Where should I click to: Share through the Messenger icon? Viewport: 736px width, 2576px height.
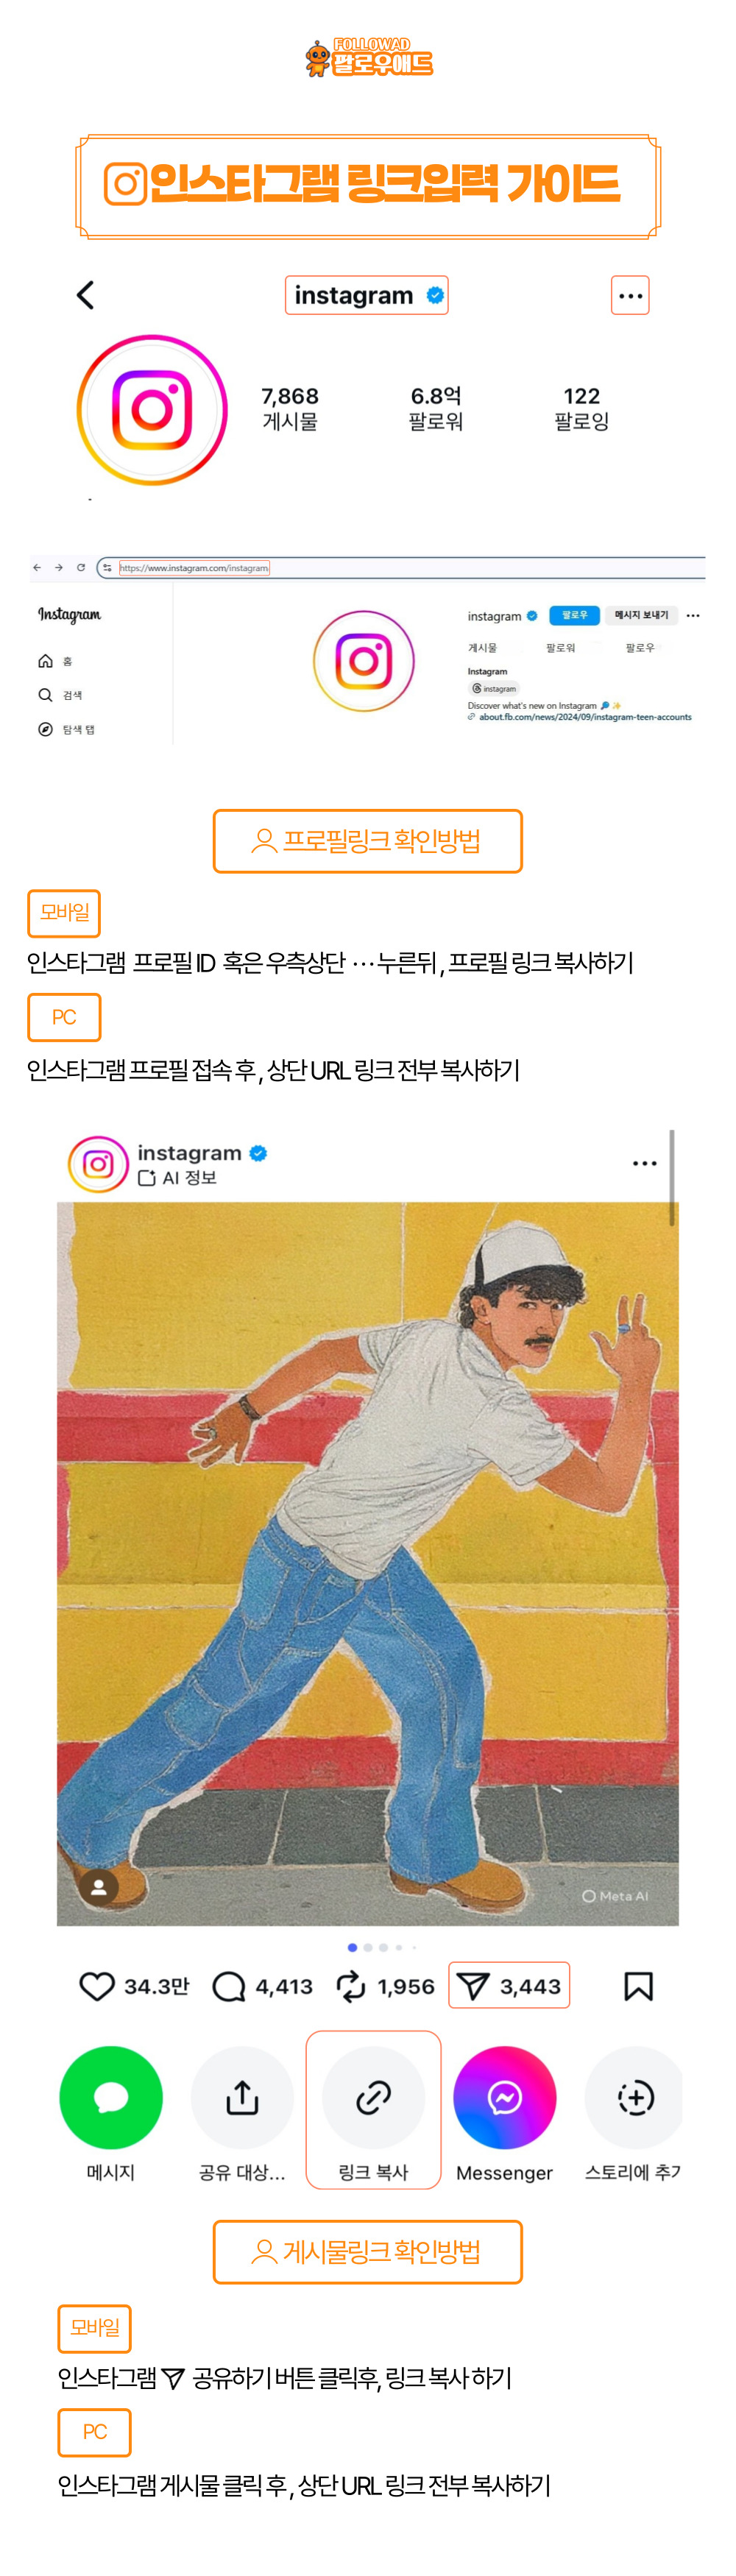504,2097
